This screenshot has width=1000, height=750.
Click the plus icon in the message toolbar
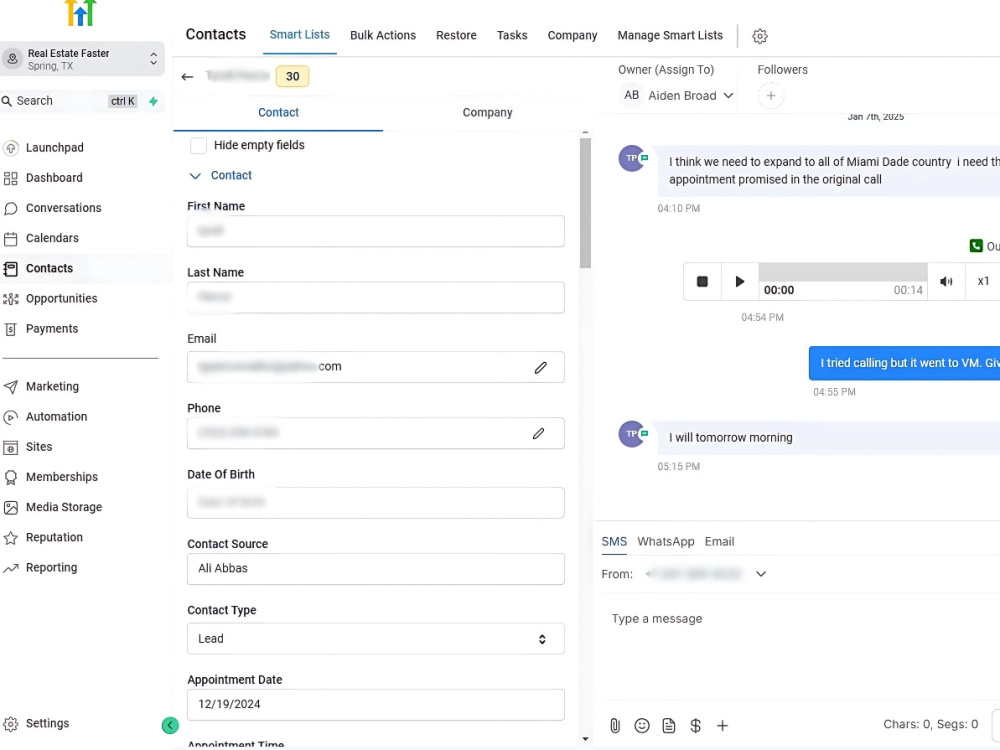point(722,725)
